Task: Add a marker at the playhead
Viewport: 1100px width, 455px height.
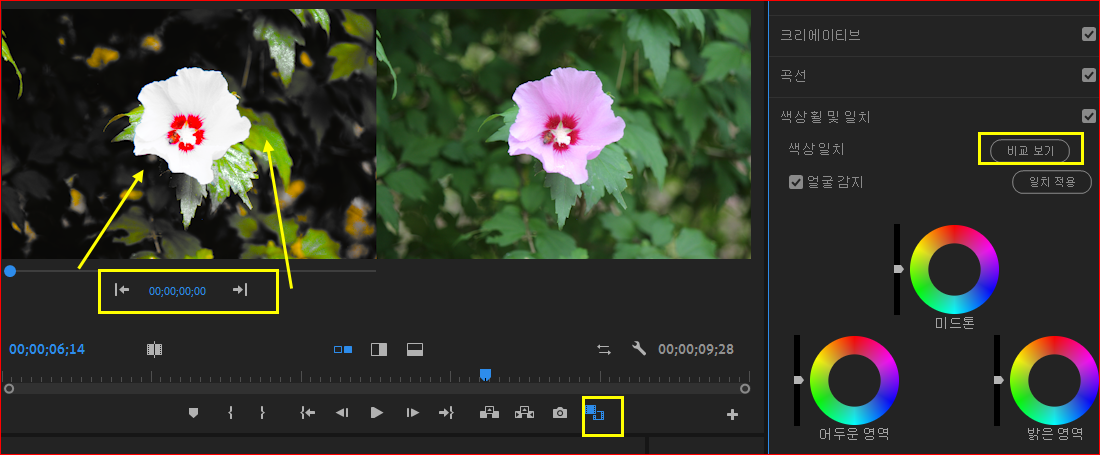Action: (x=194, y=413)
